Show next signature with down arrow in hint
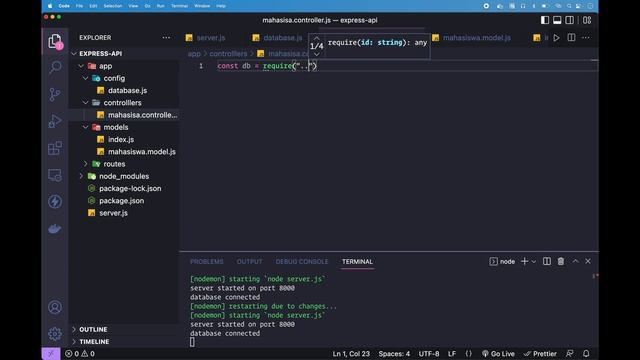The height and width of the screenshot is (360, 640). pos(316,54)
